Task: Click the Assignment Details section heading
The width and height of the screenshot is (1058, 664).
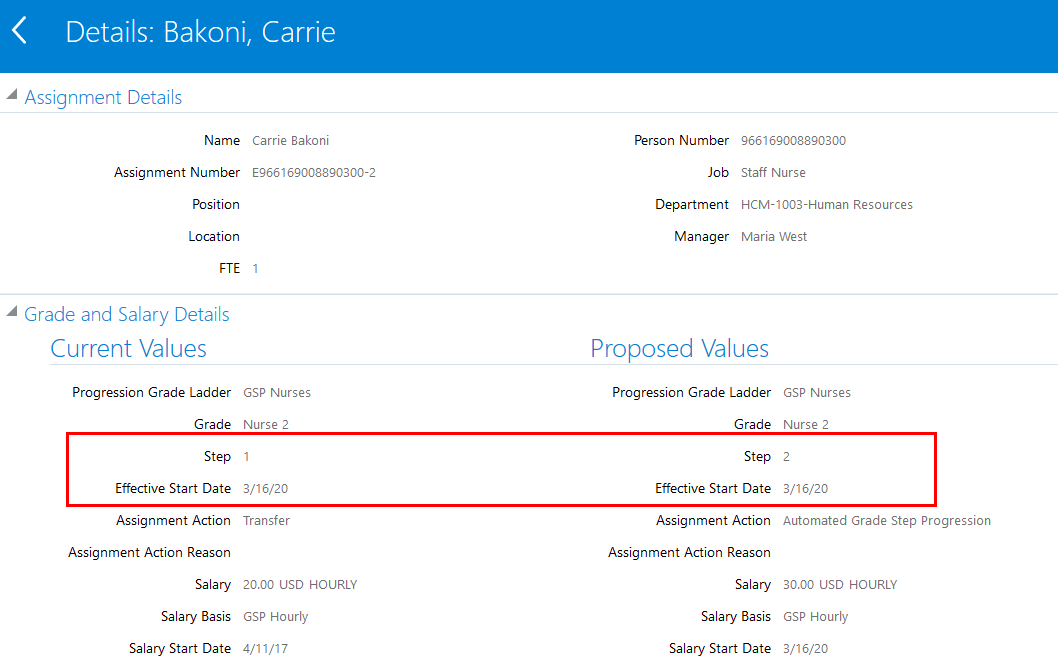Action: tap(103, 97)
